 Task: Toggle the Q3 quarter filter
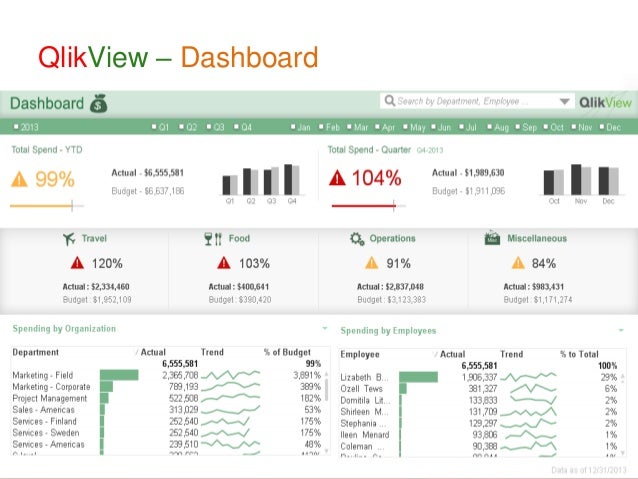click(216, 127)
